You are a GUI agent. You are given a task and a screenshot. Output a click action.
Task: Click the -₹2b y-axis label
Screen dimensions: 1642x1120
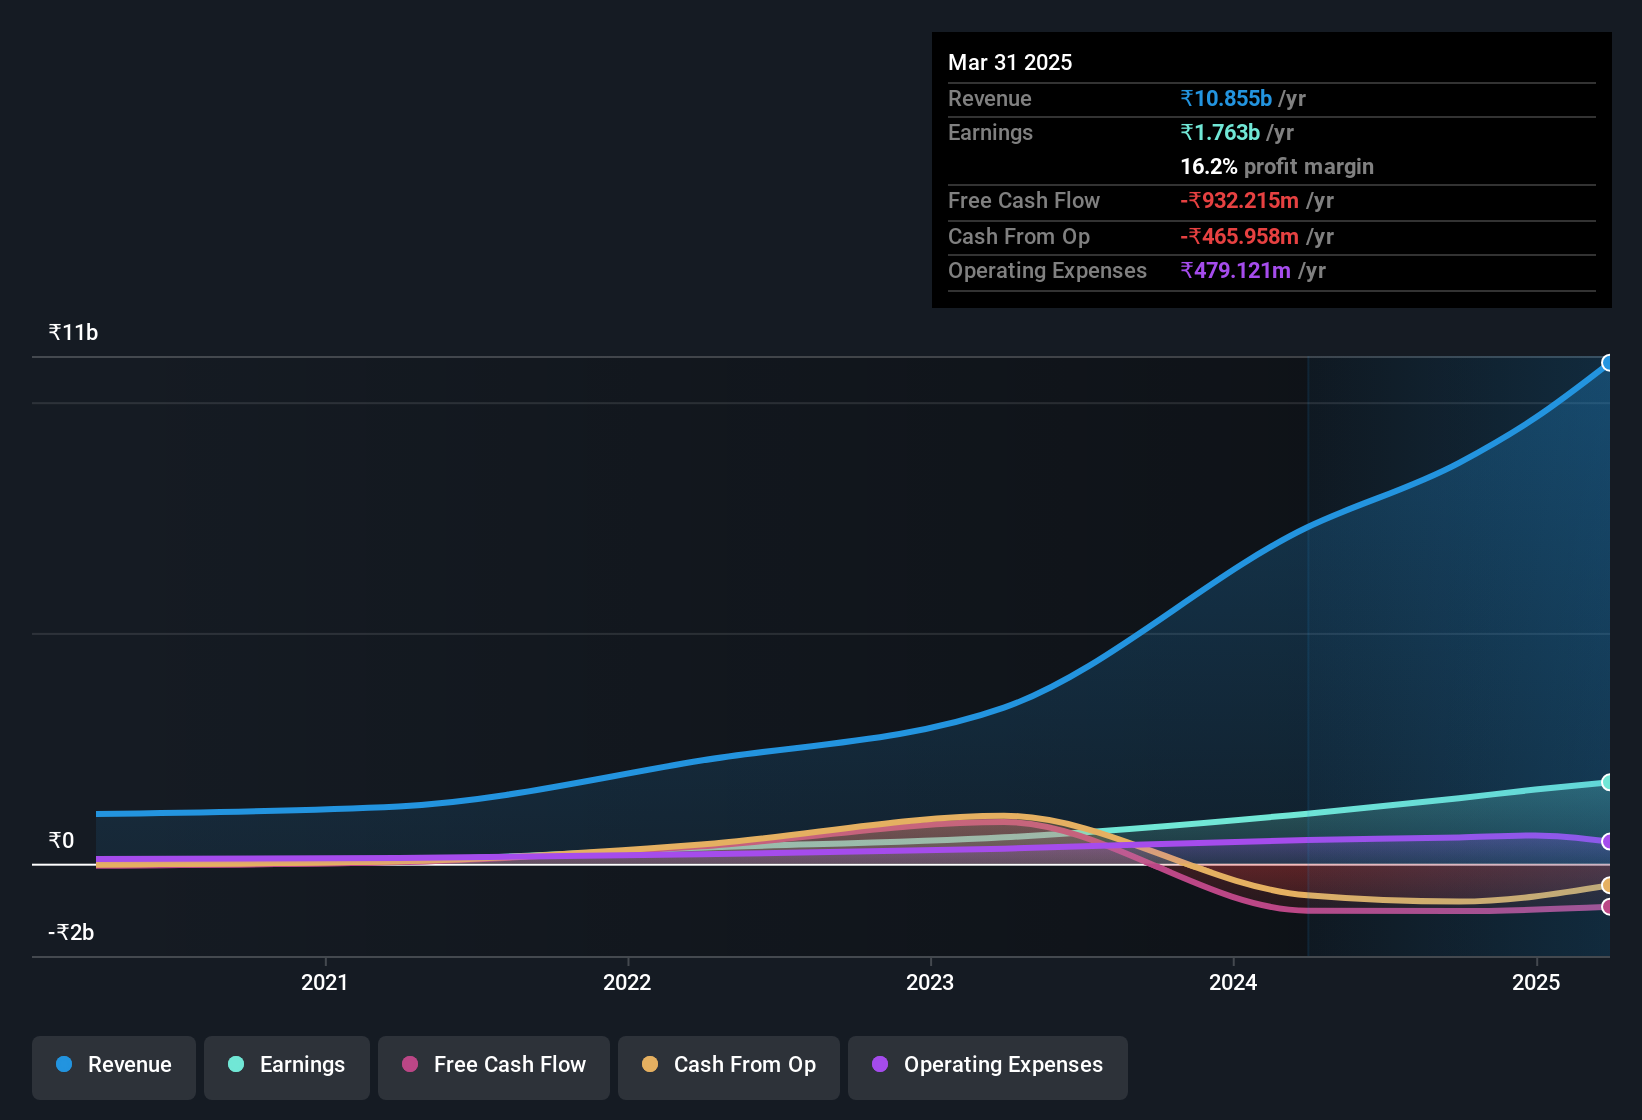pyautogui.click(x=71, y=933)
